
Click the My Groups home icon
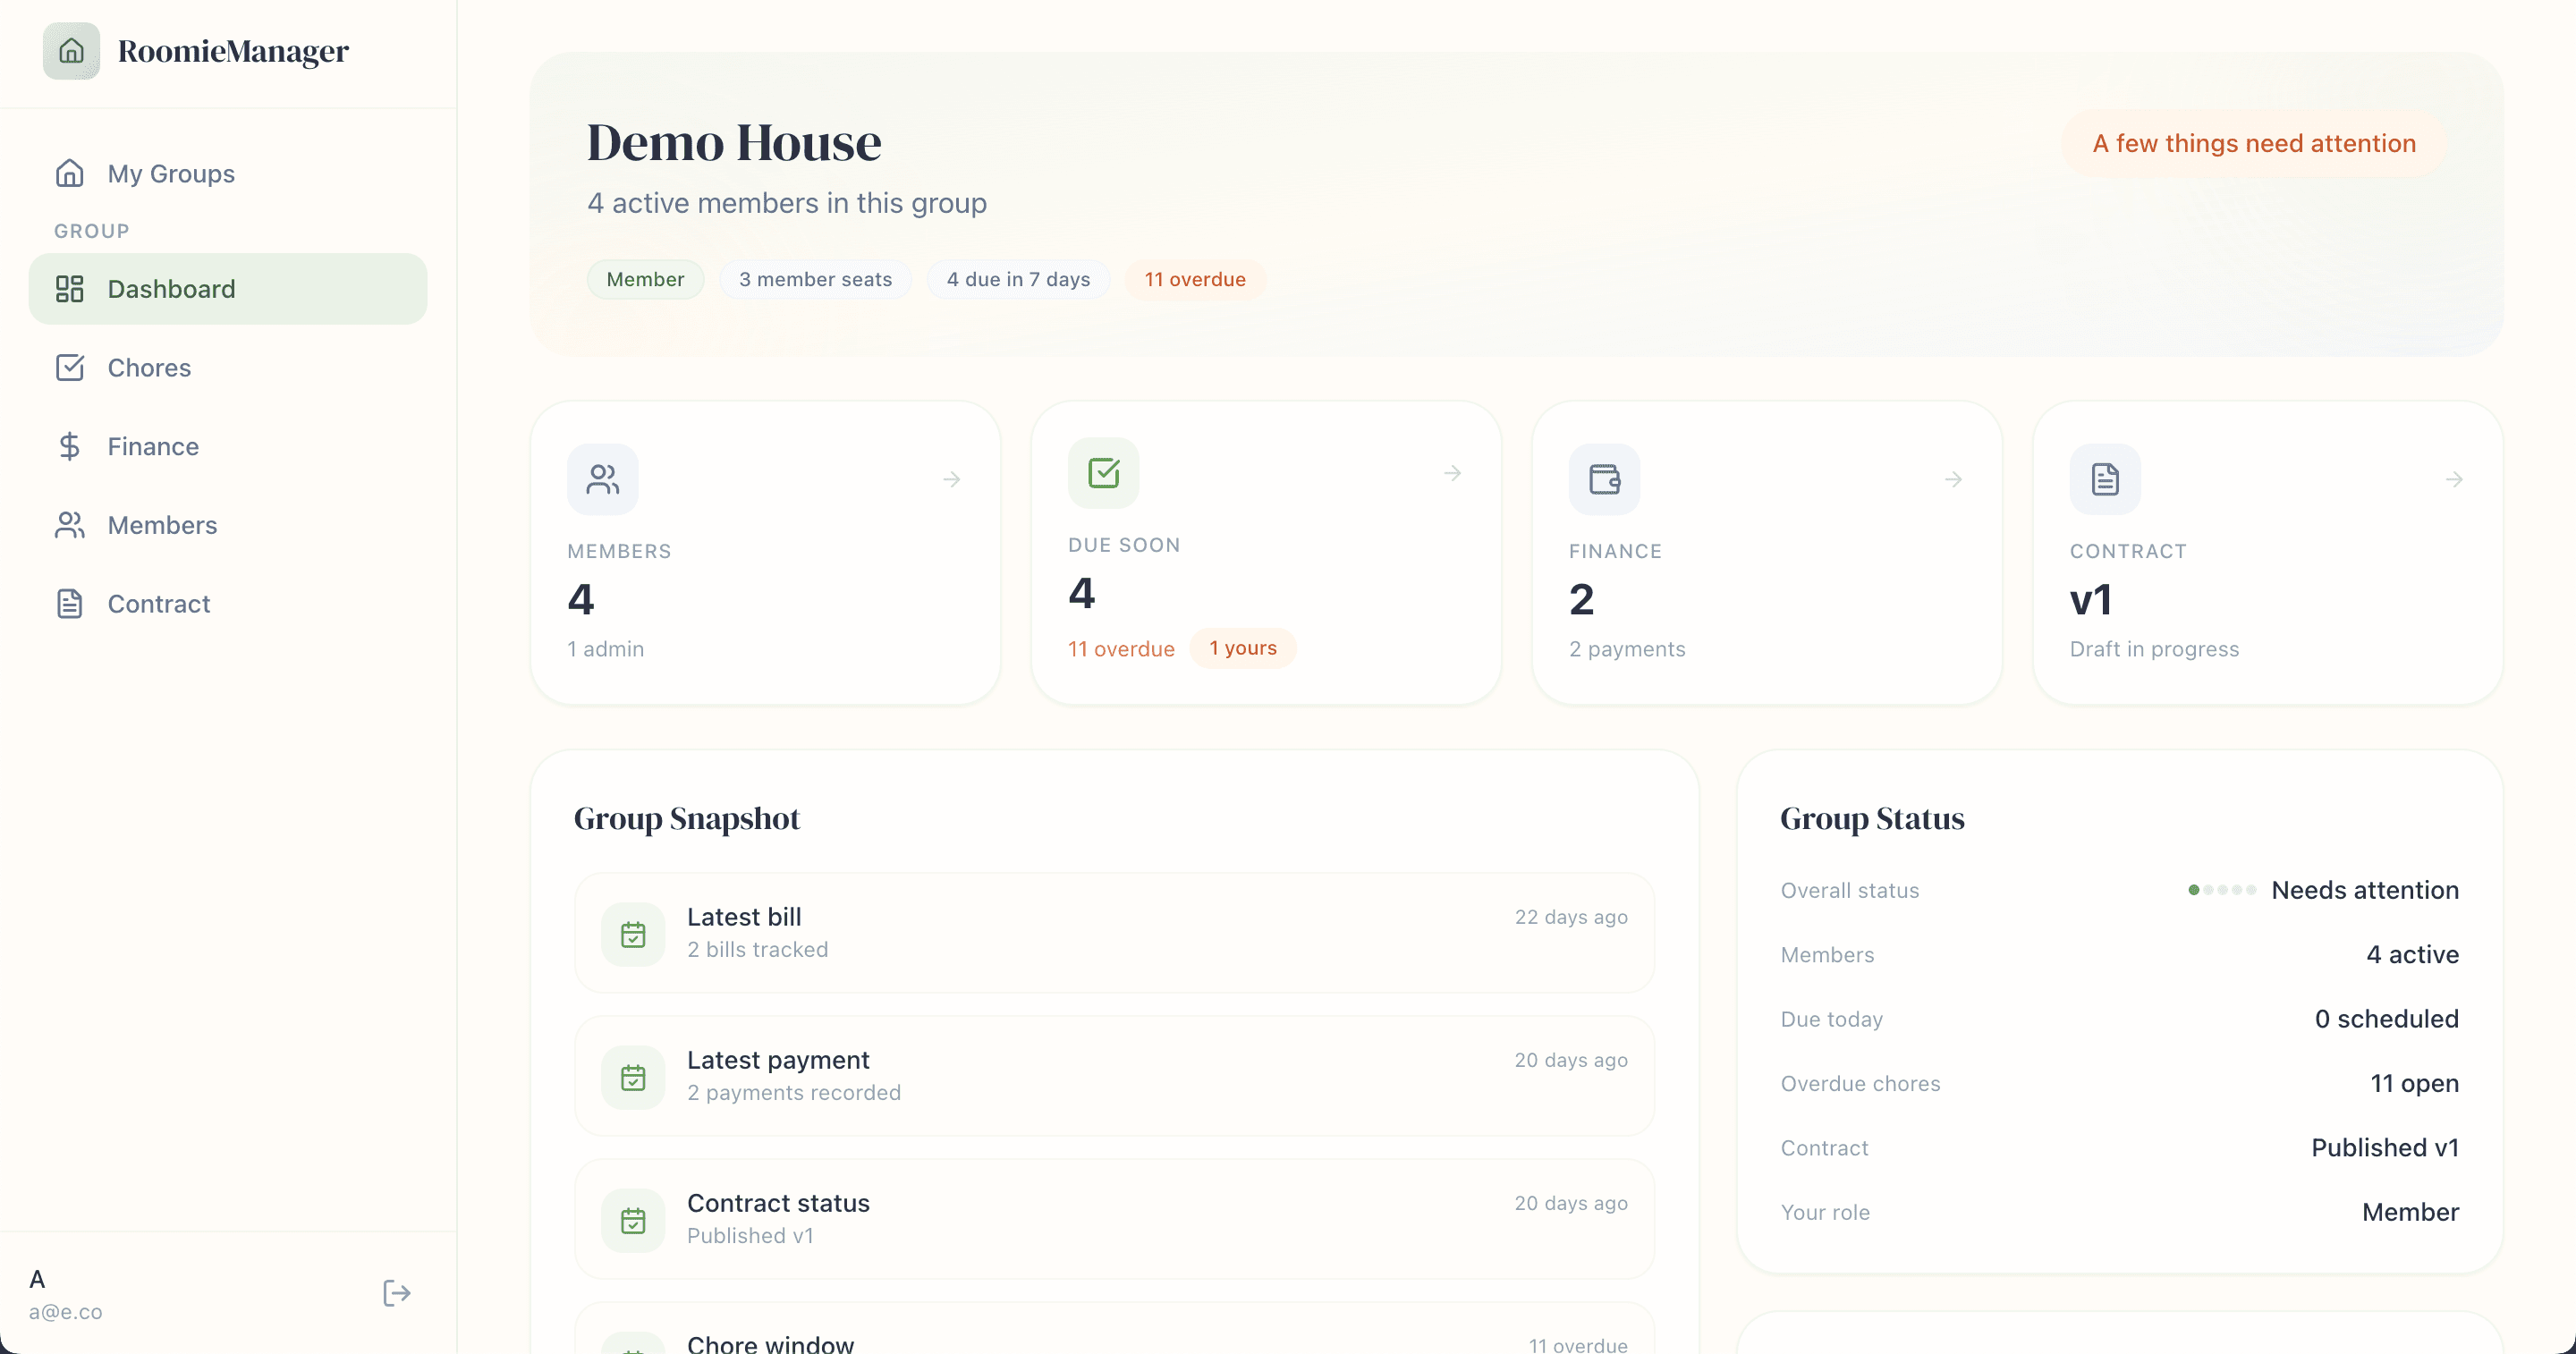69,173
